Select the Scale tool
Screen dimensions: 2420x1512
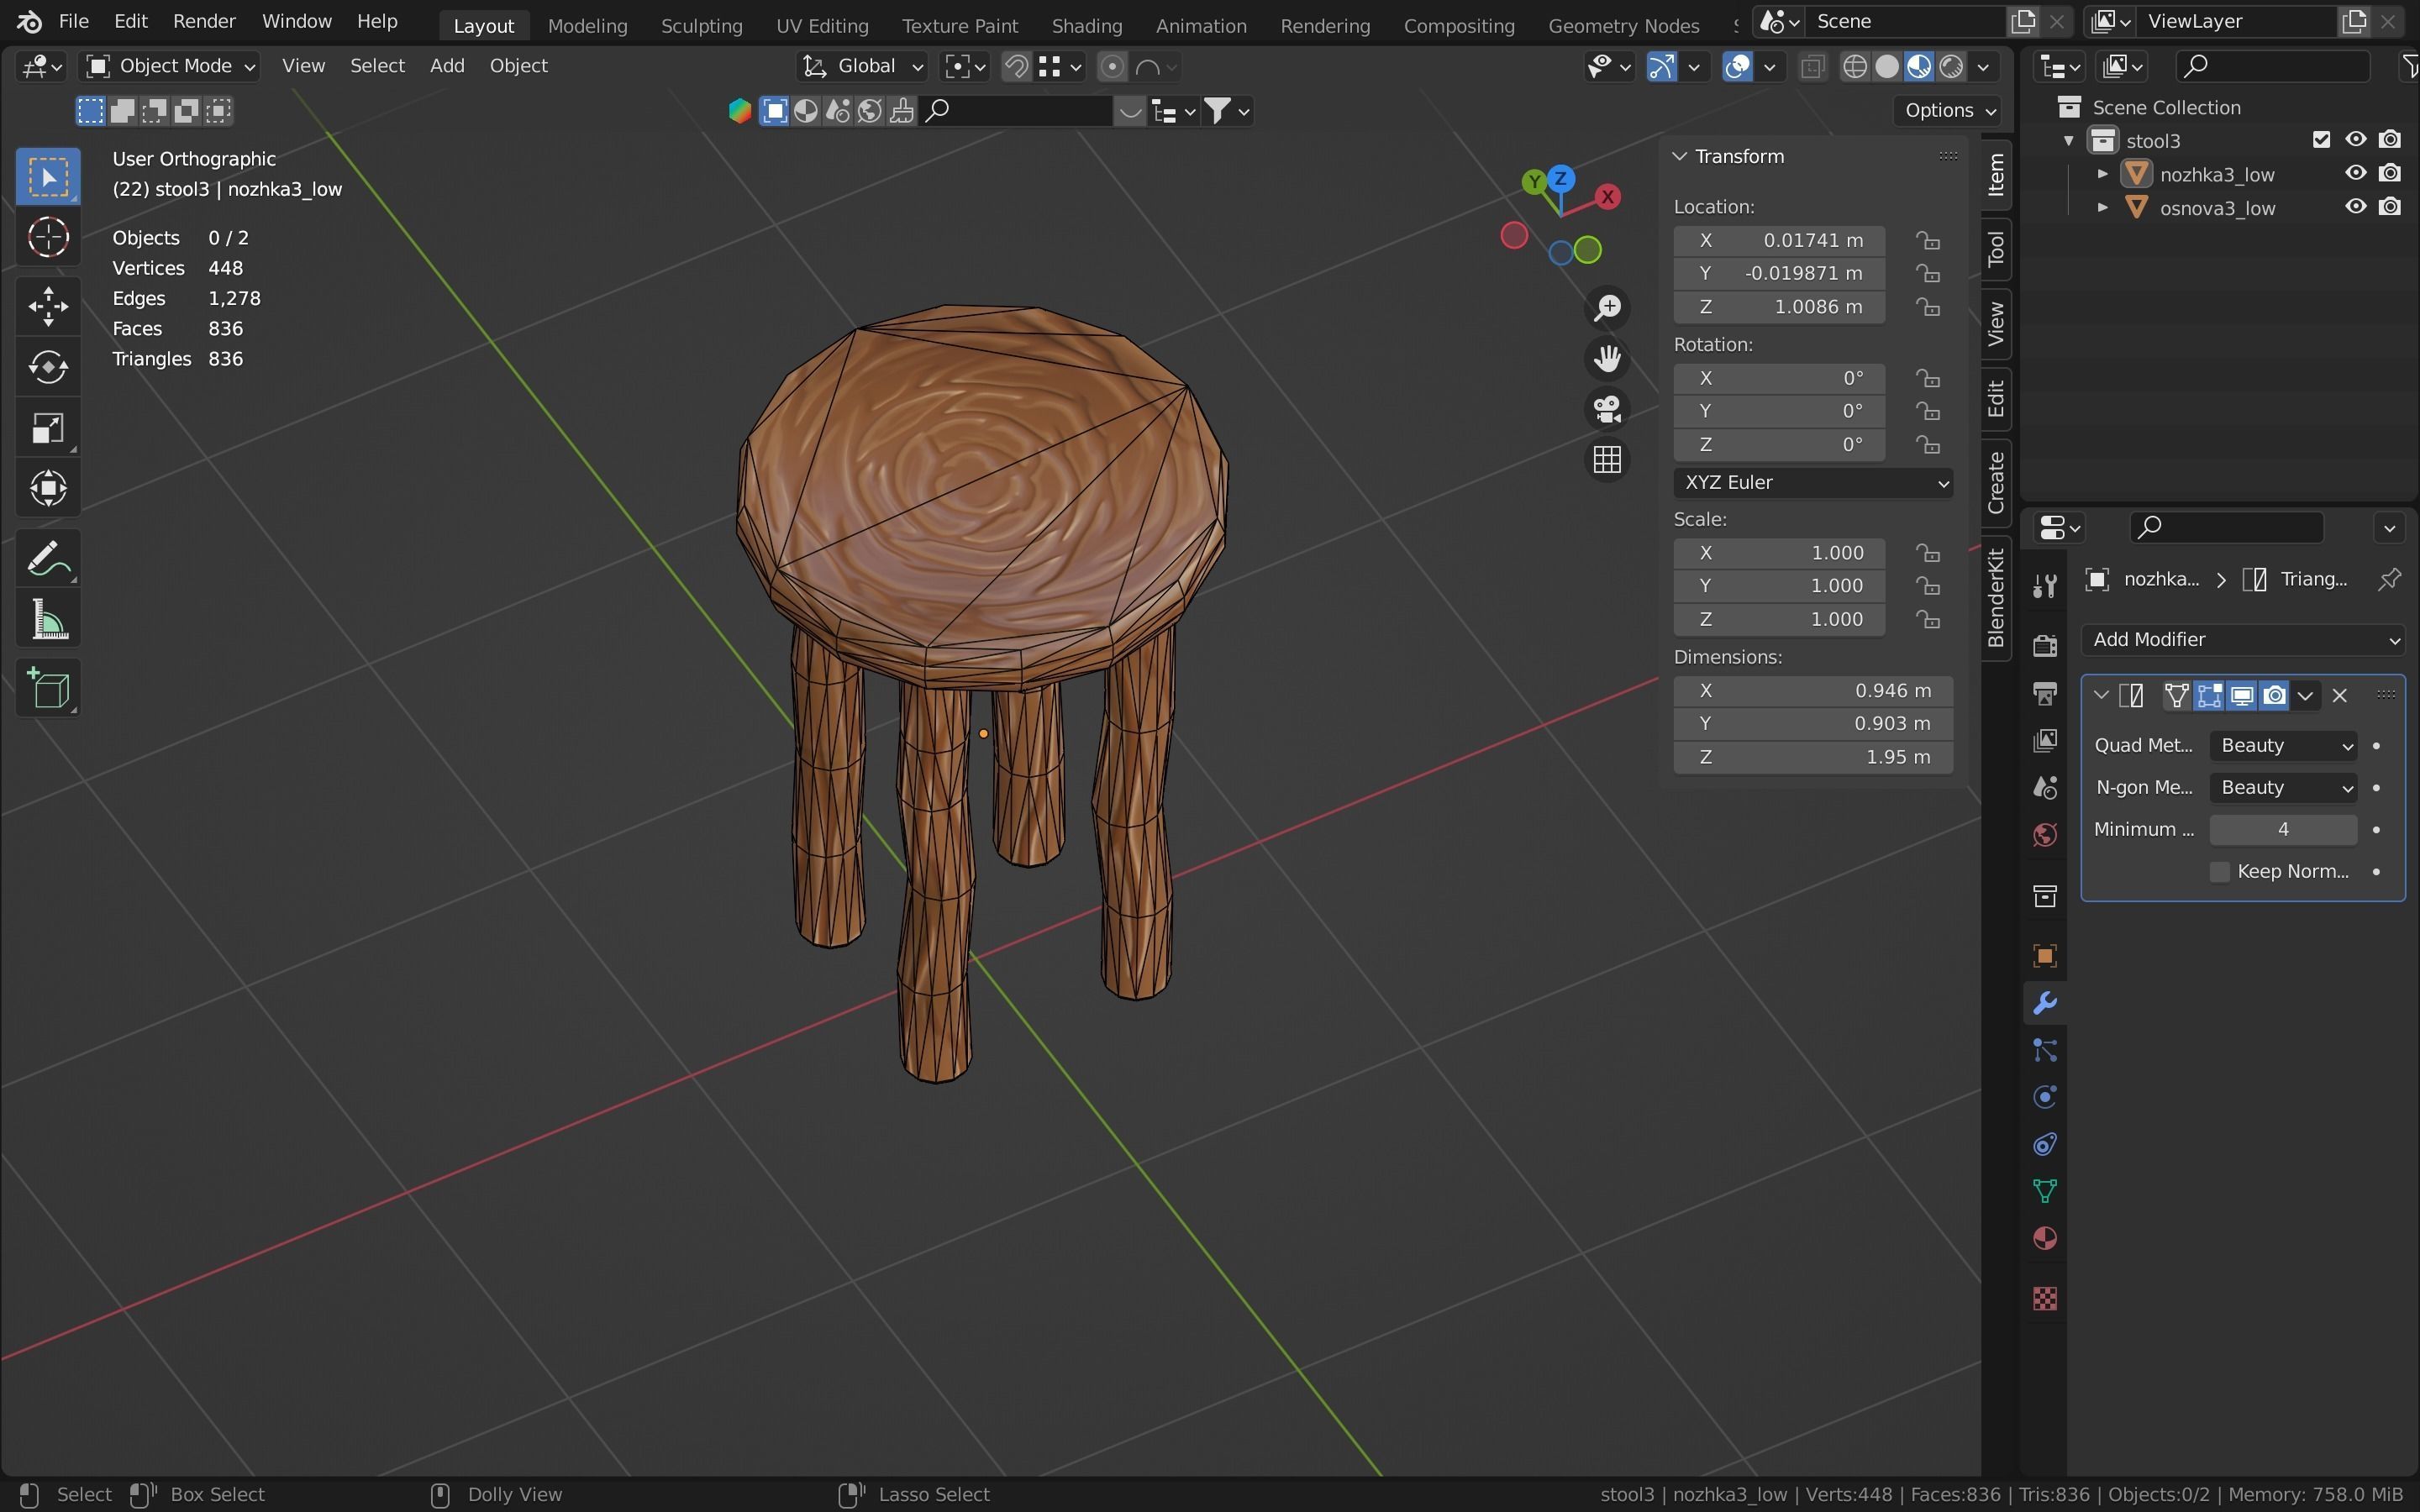48,428
